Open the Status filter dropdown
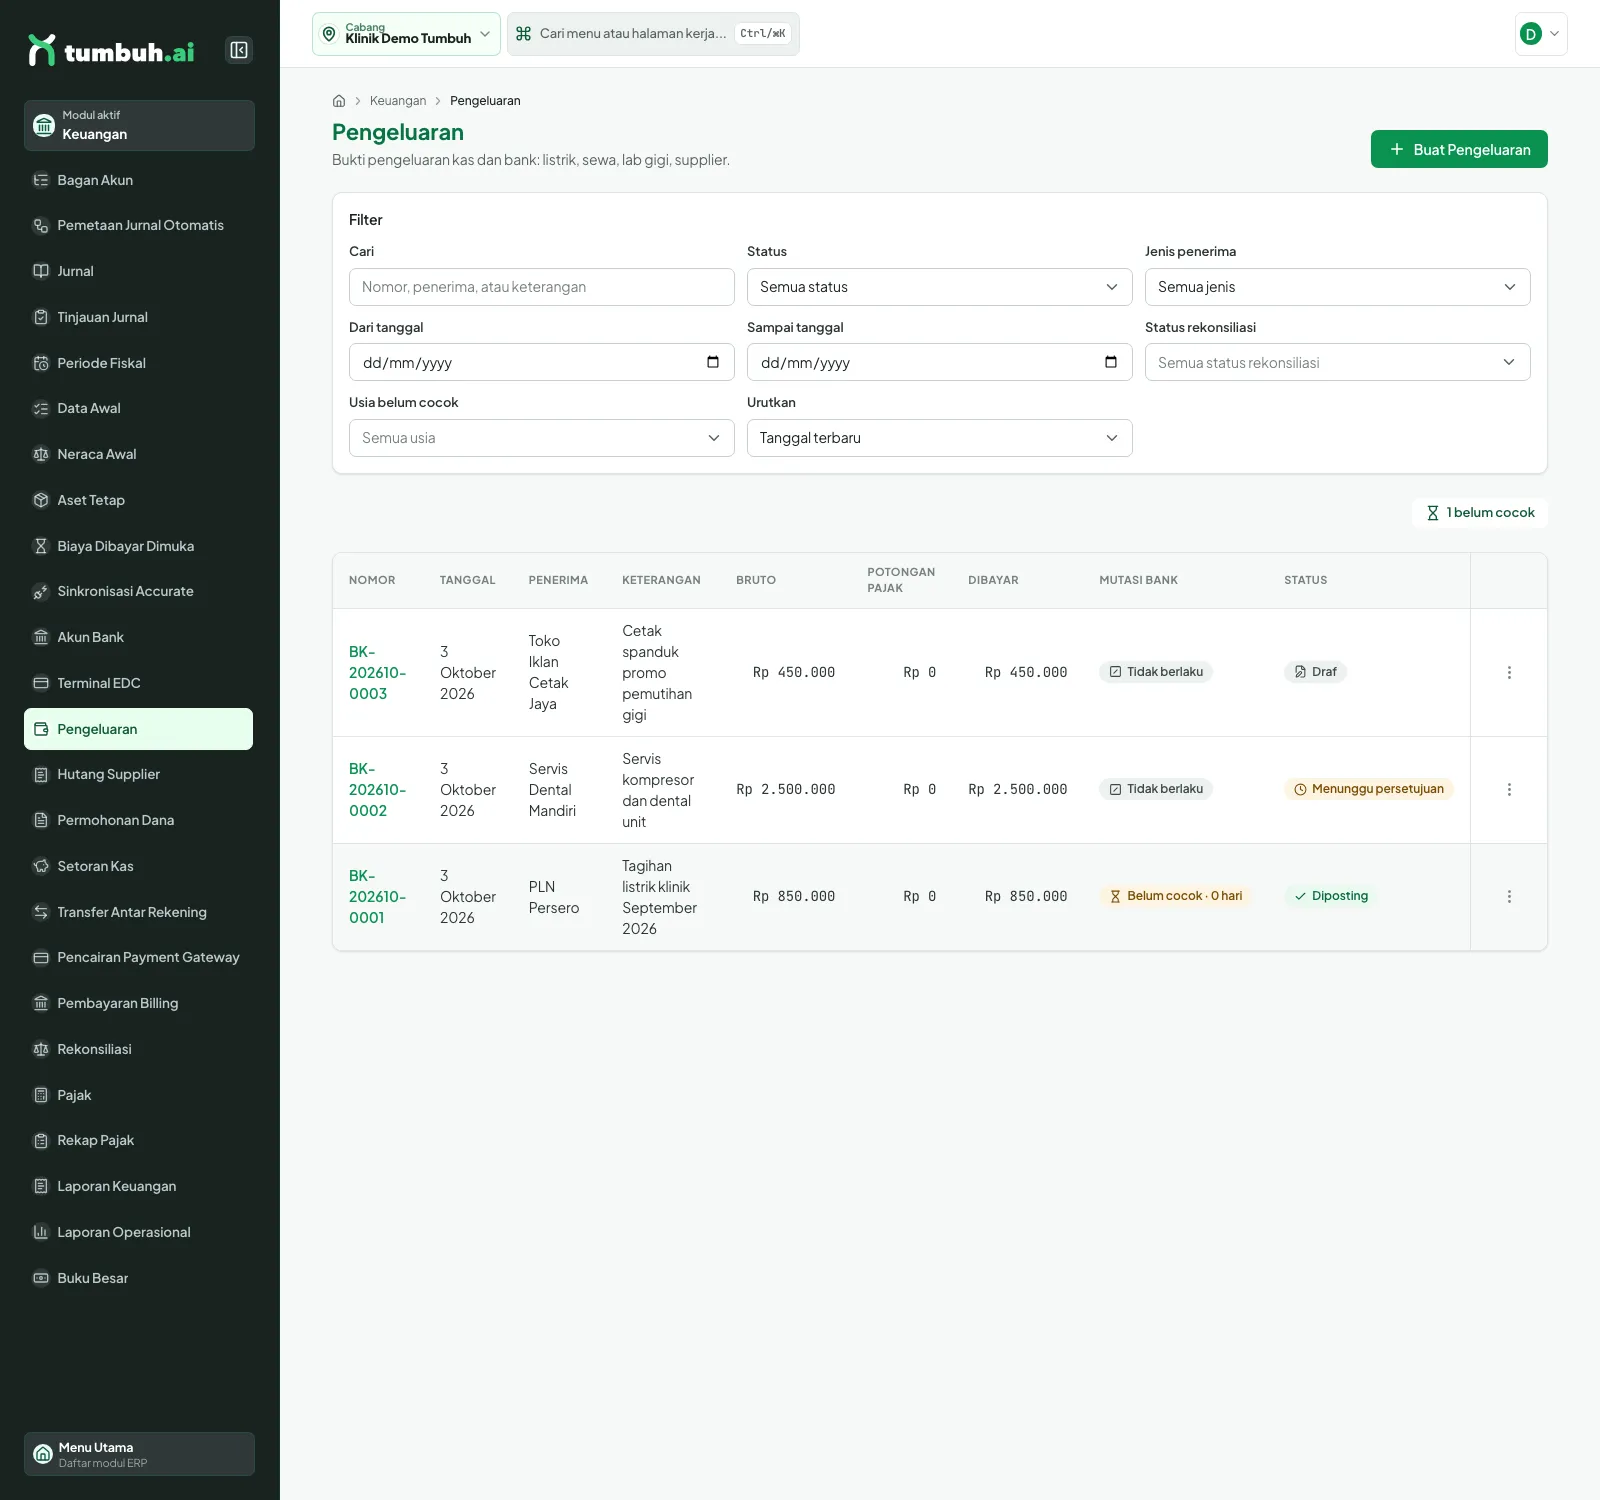Viewport: 1600px width, 1500px height. (940, 287)
